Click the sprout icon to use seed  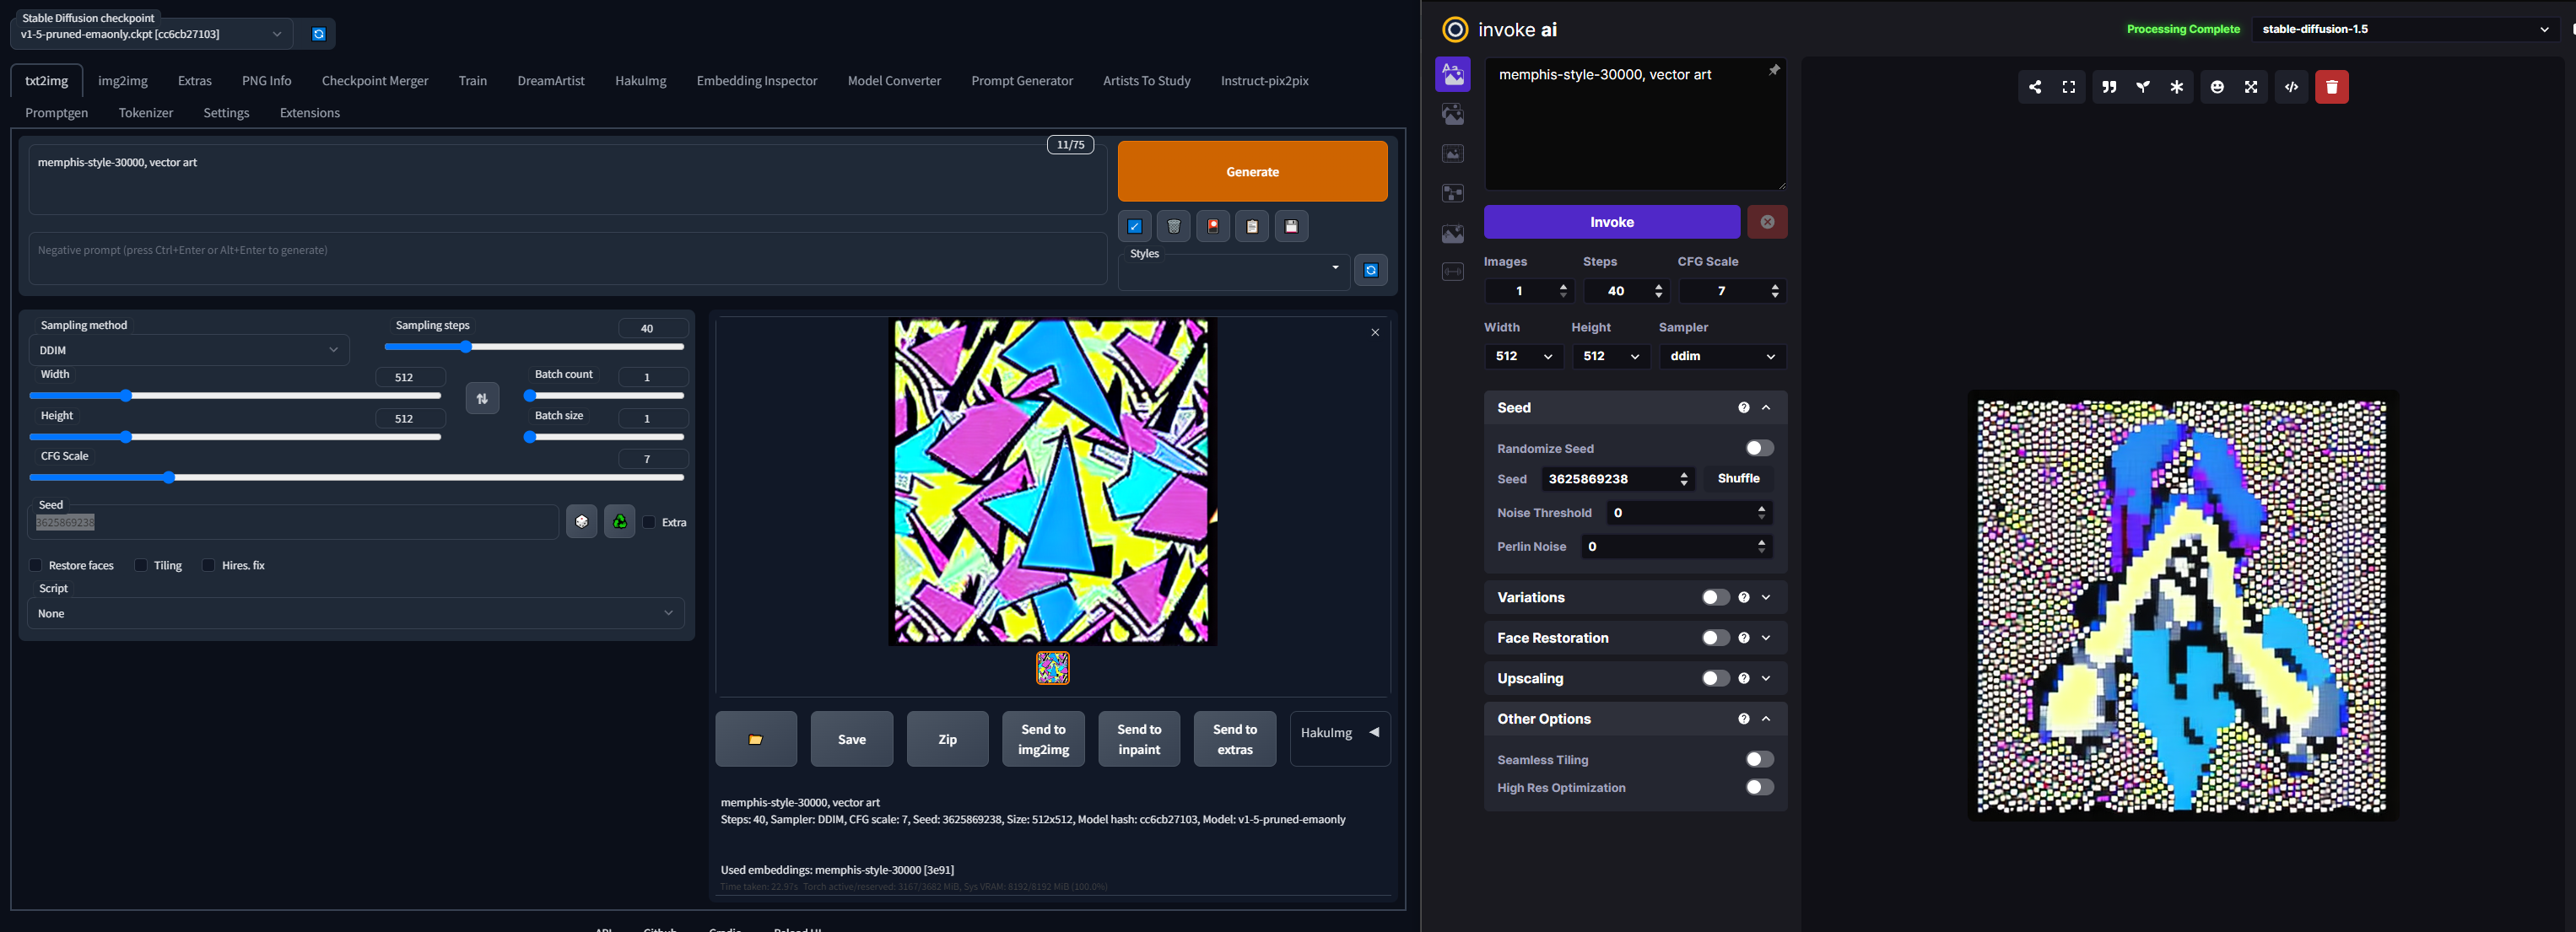click(2143, 87)
